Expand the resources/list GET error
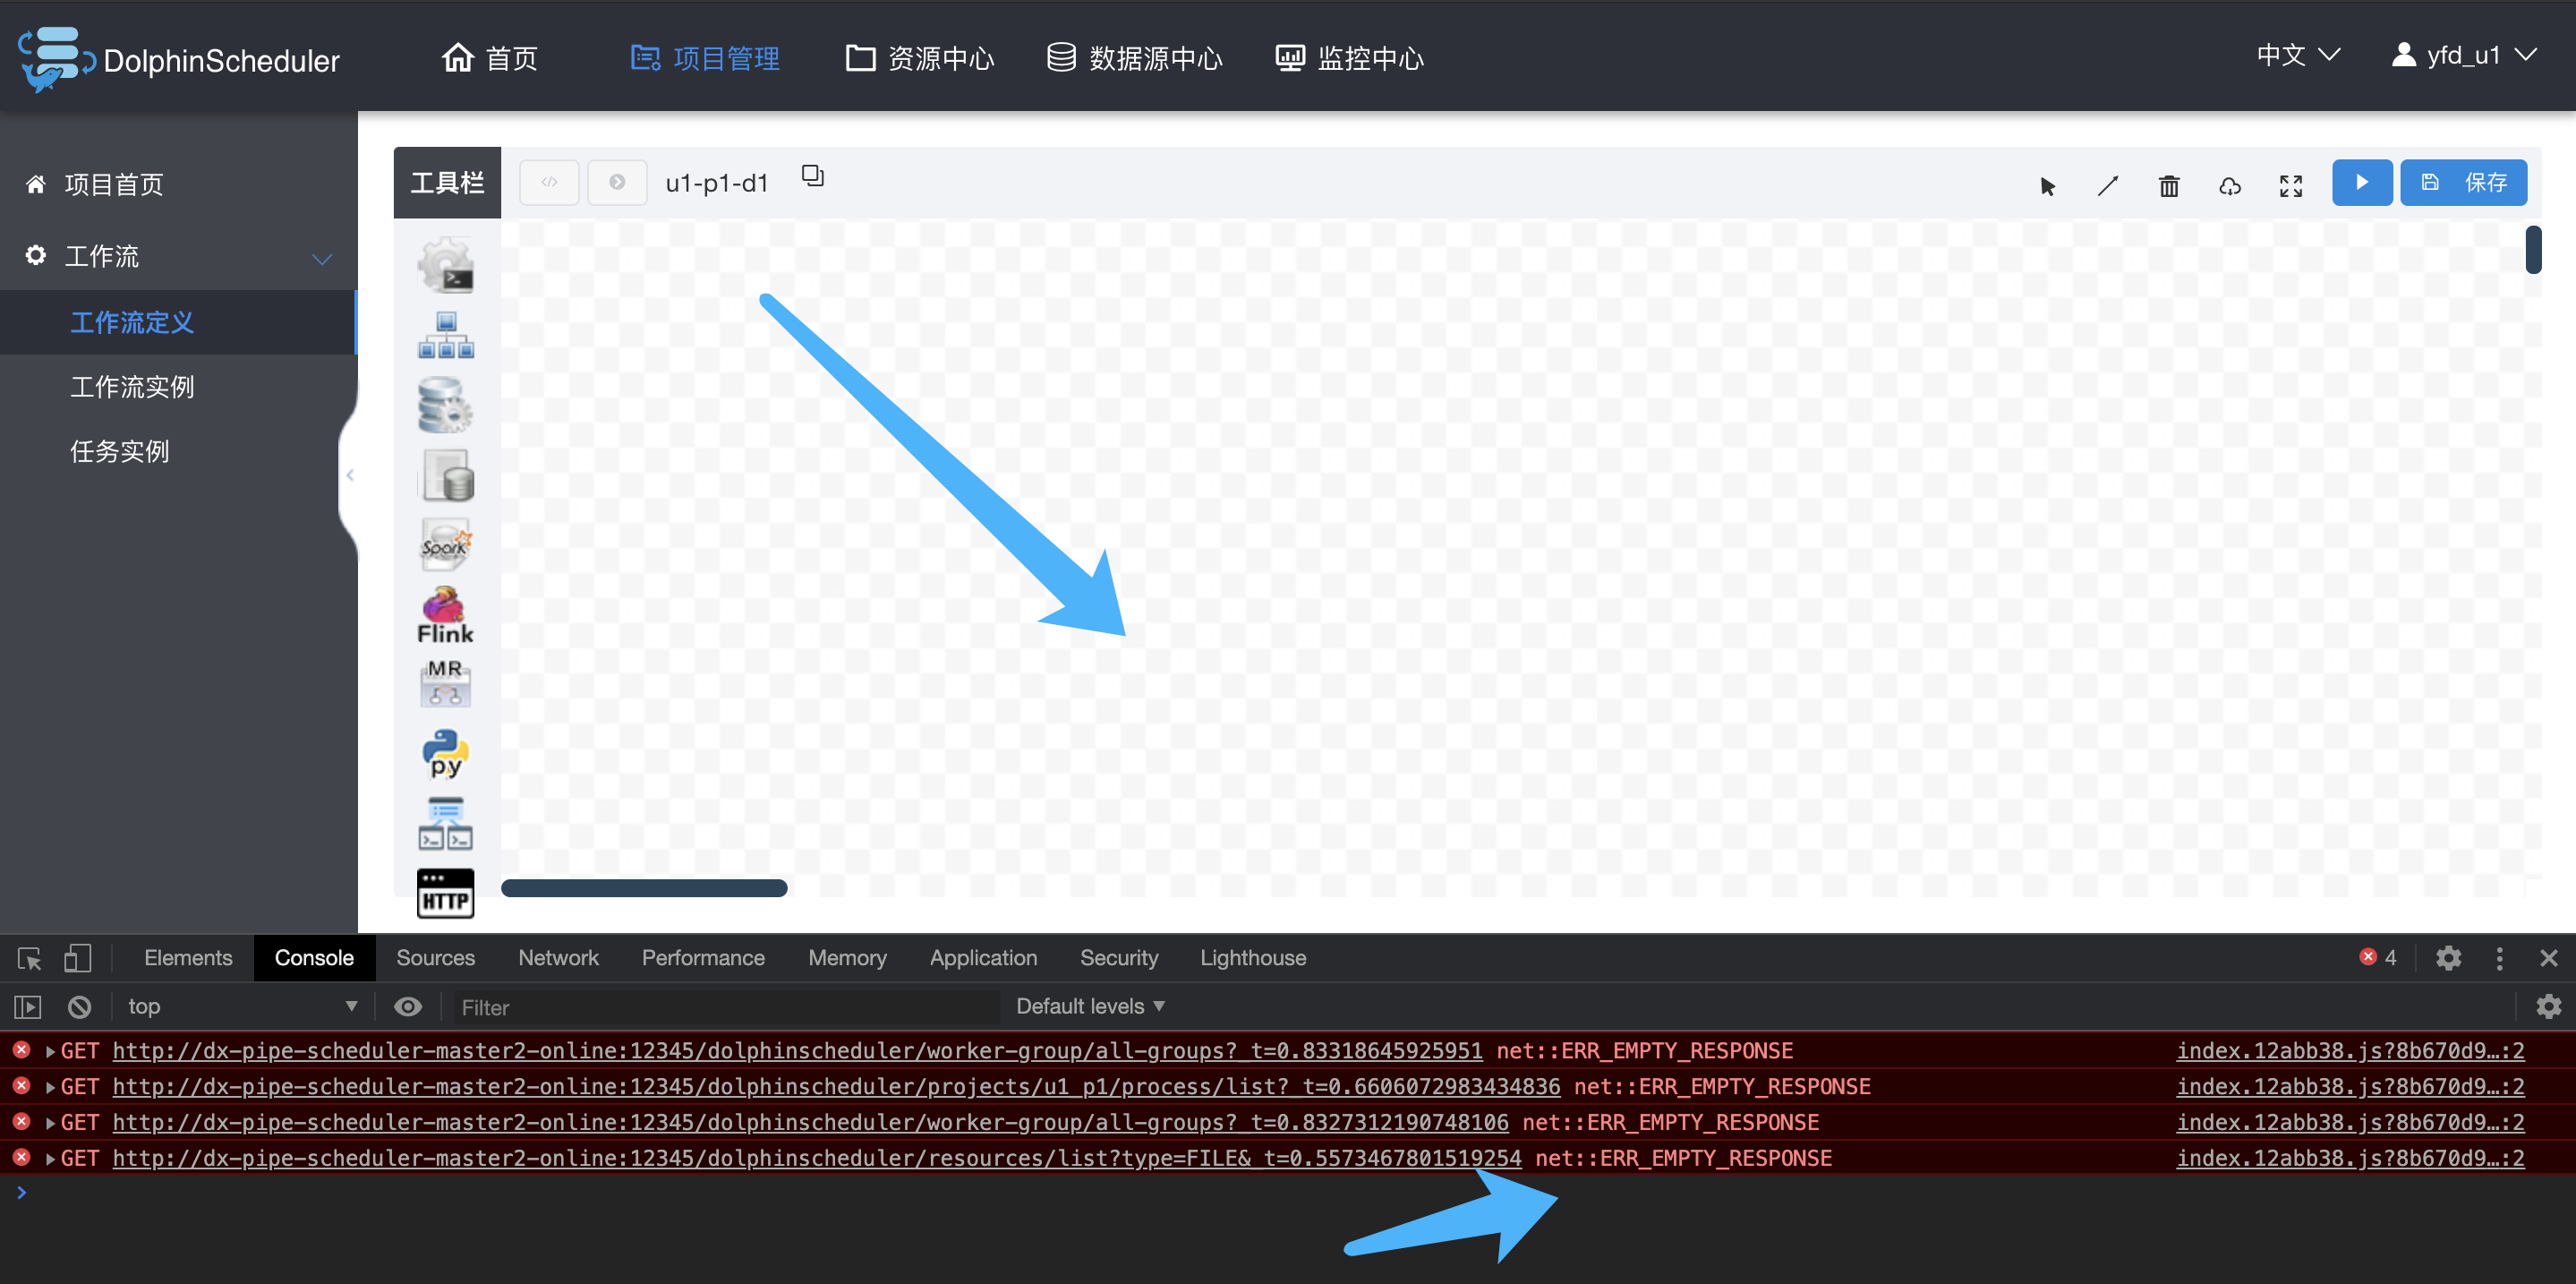Image resolution: width=2576 pixels, height=1284 pixels. tap(50, 1160)
